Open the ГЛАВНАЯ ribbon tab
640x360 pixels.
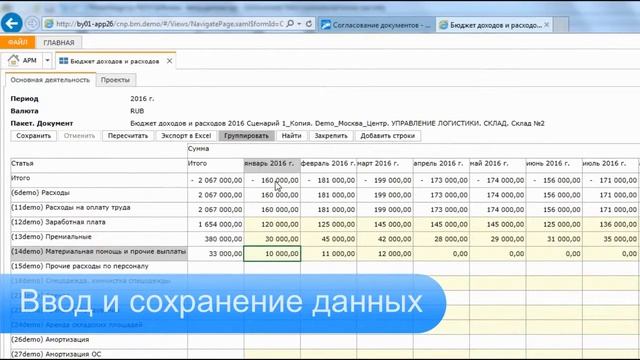59,42
